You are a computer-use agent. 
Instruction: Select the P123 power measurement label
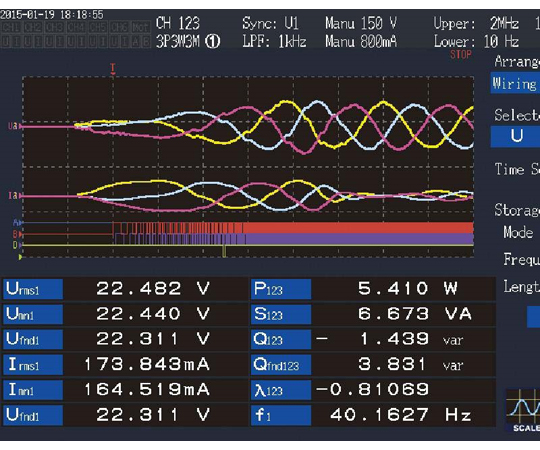click(281, 289)
